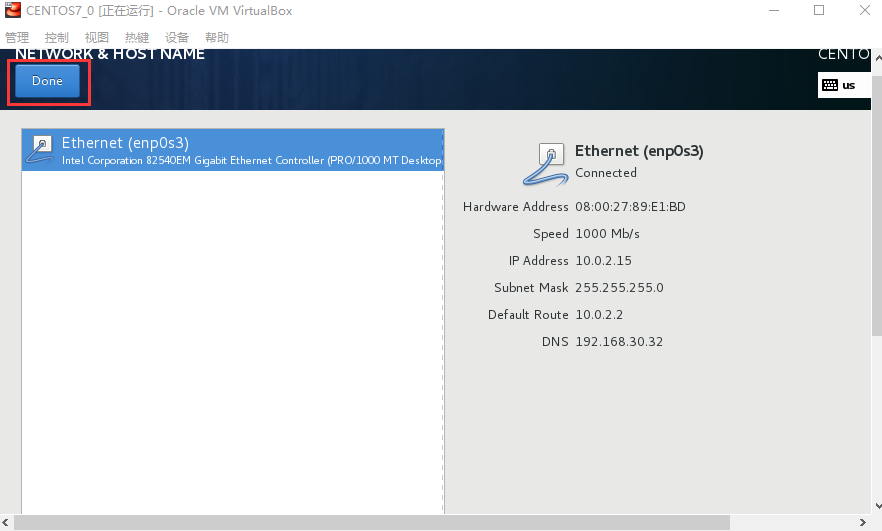Click the horizontal scrollbar left arrow
The width and height of the screenshot is (882, 531).
point(5,523)
